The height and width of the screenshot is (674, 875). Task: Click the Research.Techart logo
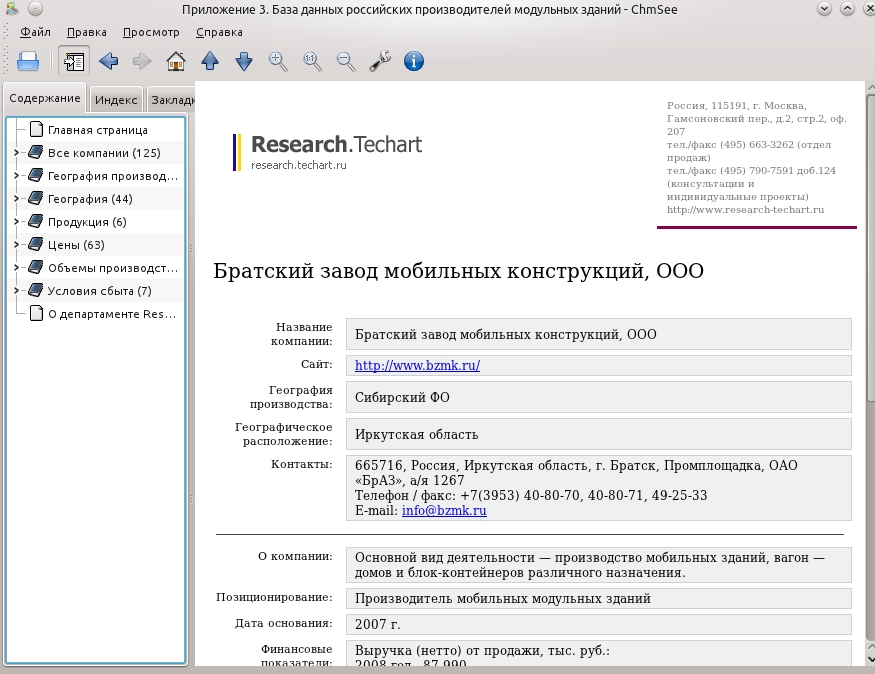328,152
